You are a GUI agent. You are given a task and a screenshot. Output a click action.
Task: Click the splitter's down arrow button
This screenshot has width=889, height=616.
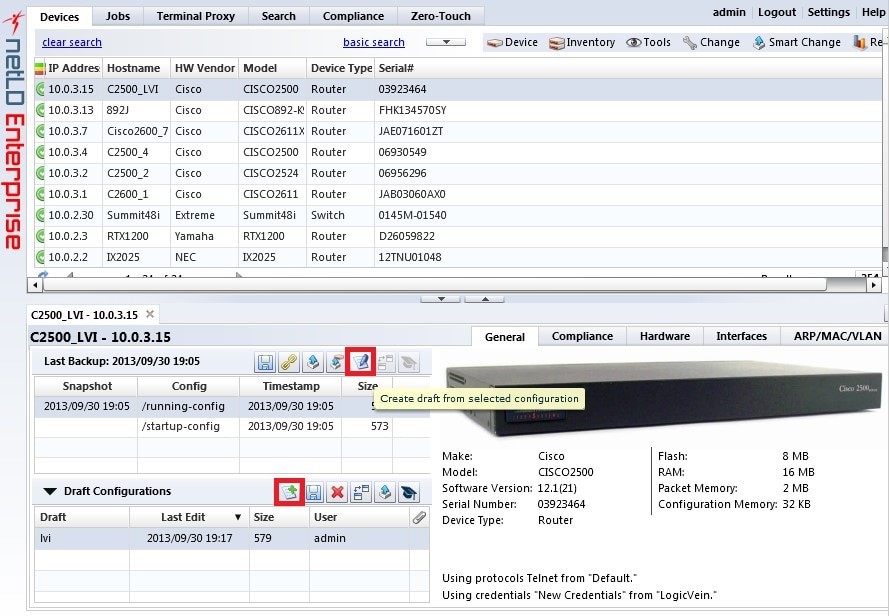point(441,299)
